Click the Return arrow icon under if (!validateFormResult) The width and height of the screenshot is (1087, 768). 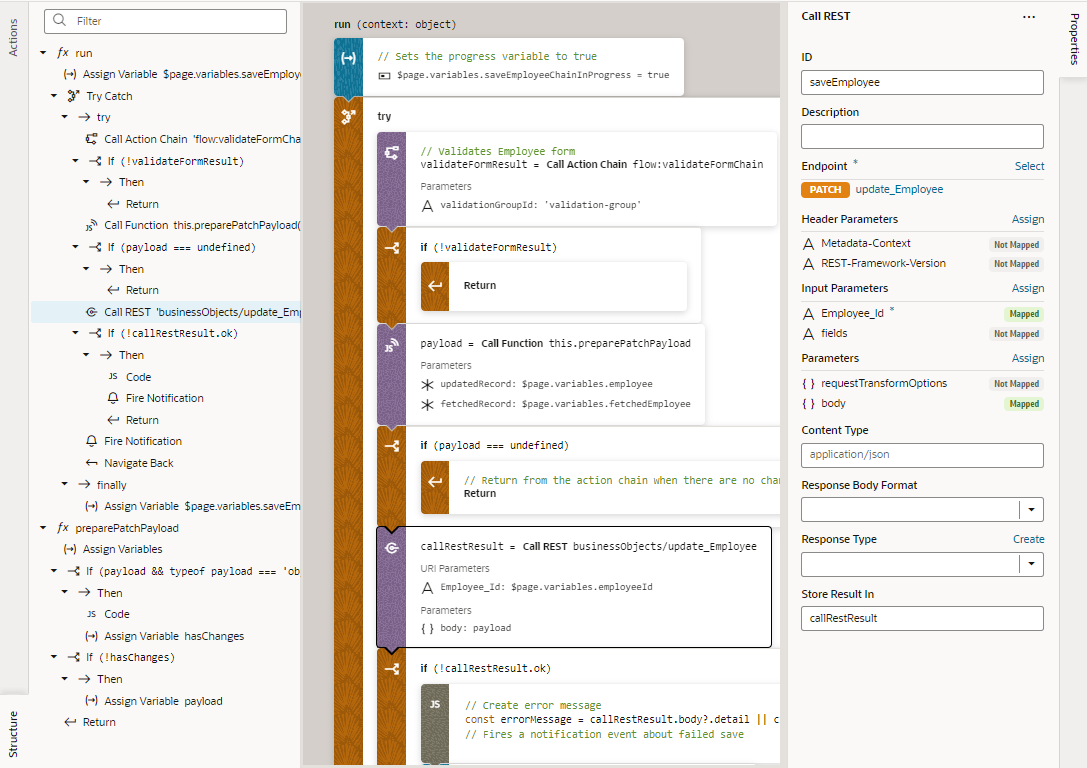pos(435,286)
